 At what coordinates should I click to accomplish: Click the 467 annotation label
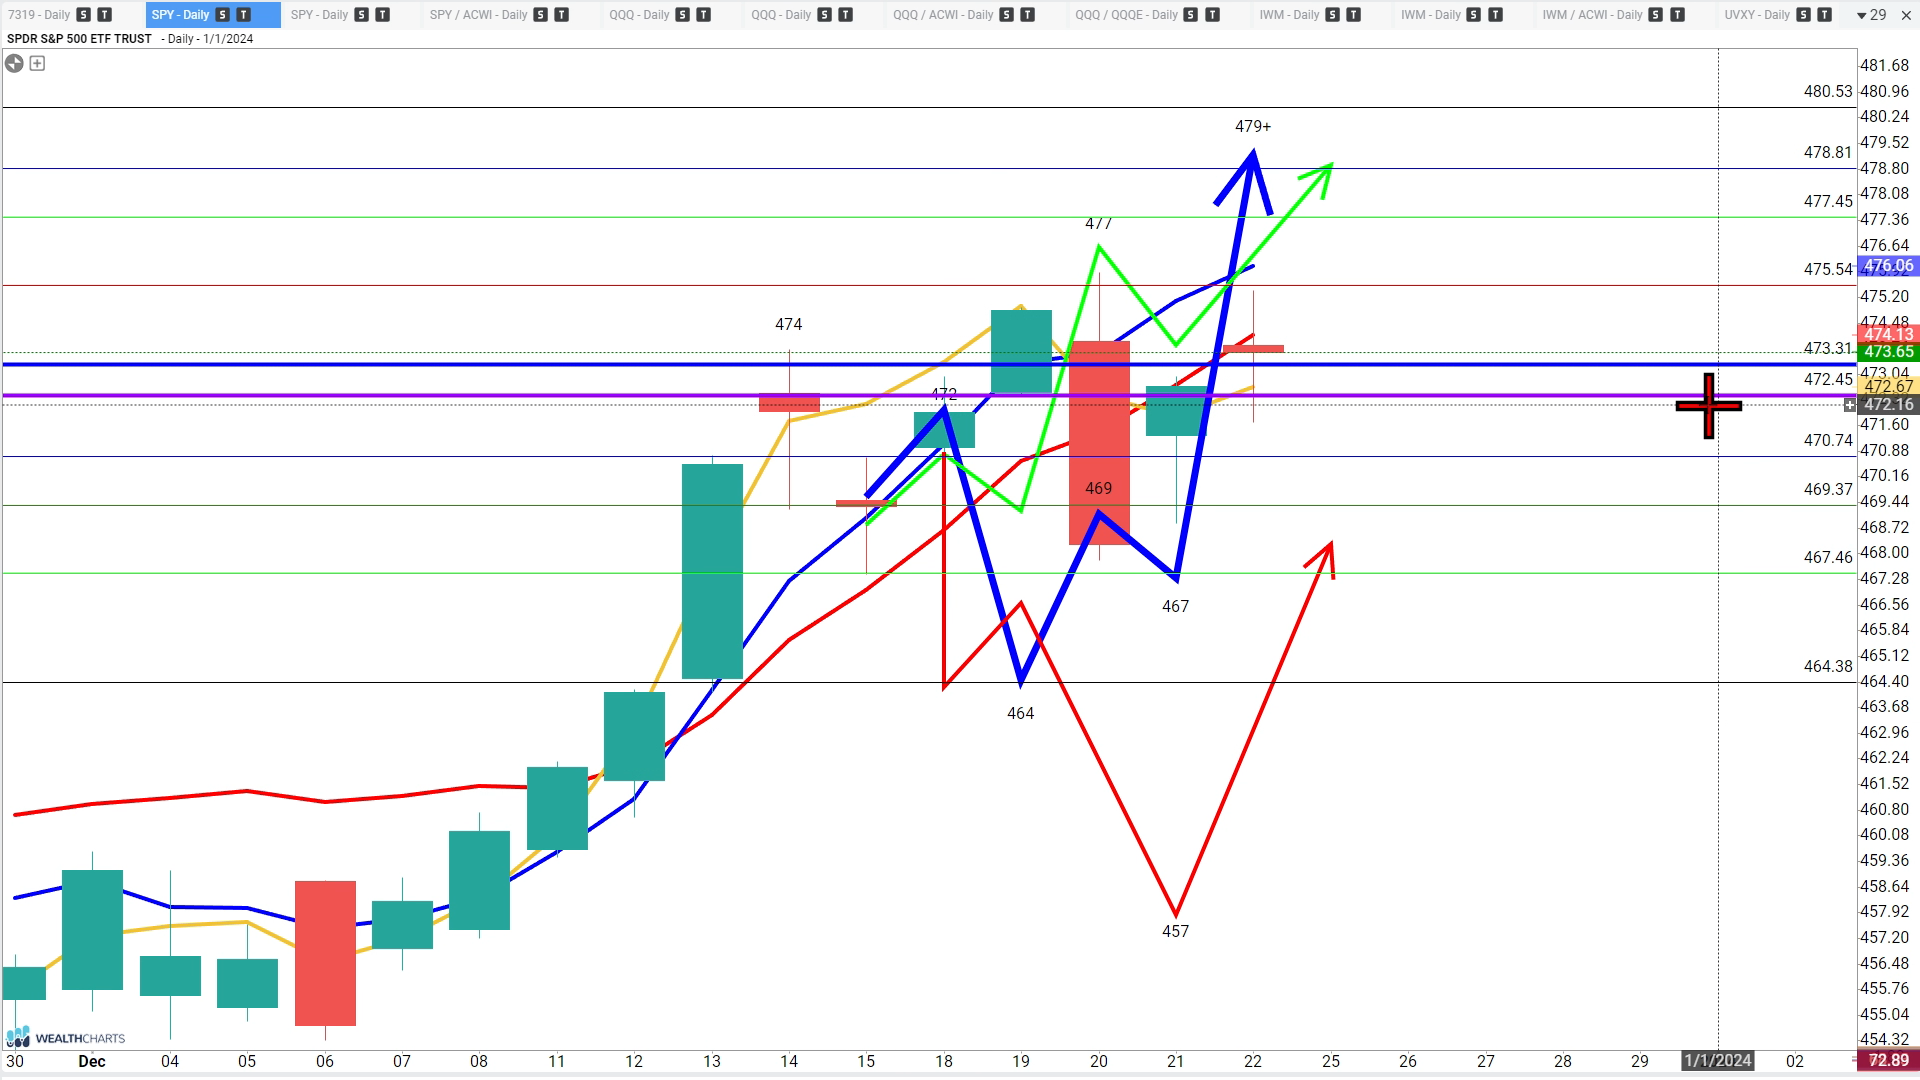coord(1175,606)
